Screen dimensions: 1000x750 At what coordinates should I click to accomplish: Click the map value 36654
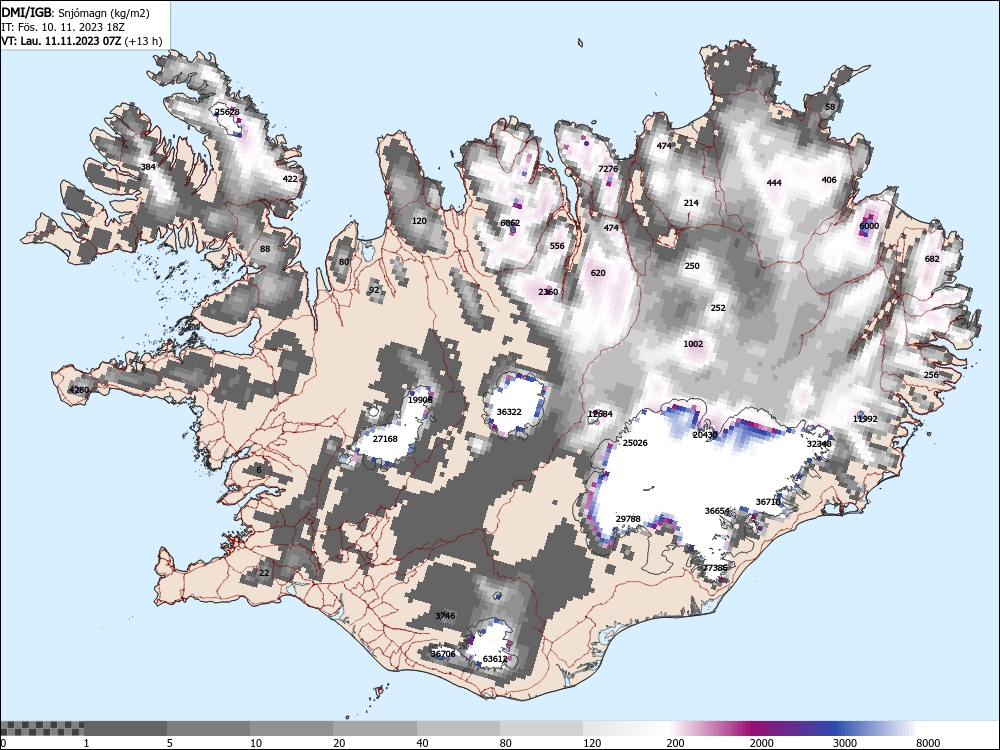(717, 511)
